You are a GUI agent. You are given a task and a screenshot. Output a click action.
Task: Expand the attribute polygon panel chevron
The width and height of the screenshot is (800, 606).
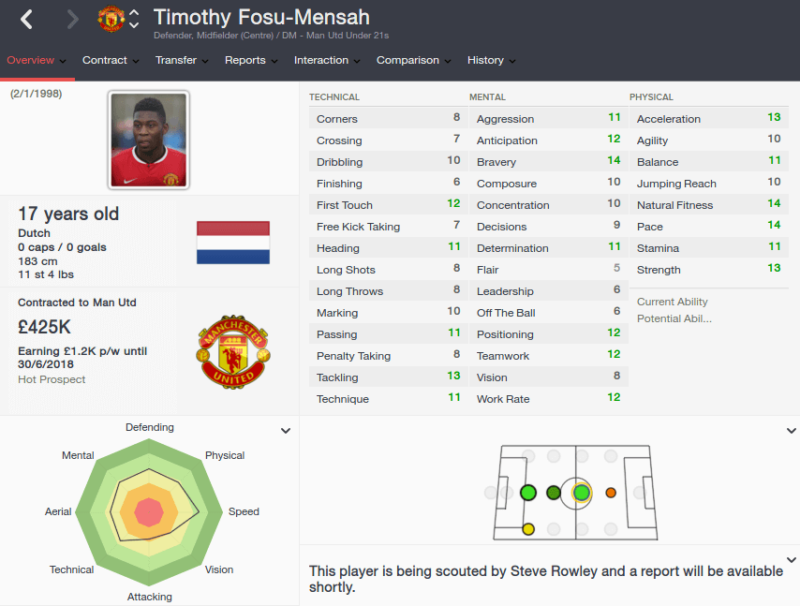click(286, 431)
